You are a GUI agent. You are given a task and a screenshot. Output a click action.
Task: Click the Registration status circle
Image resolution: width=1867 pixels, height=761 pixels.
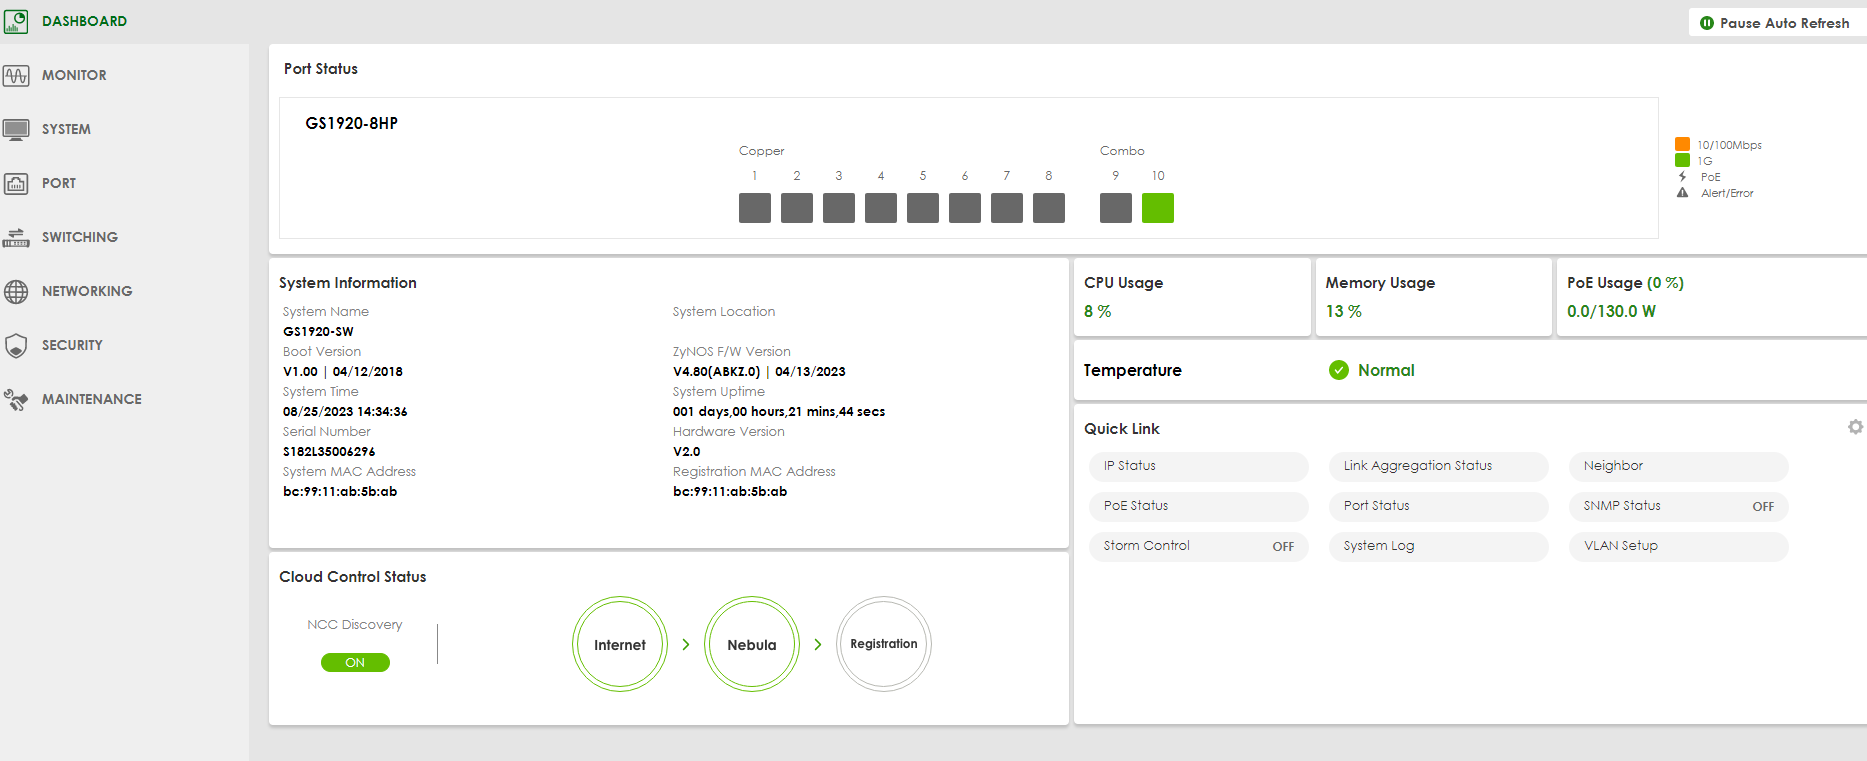(x=884, y=645)
